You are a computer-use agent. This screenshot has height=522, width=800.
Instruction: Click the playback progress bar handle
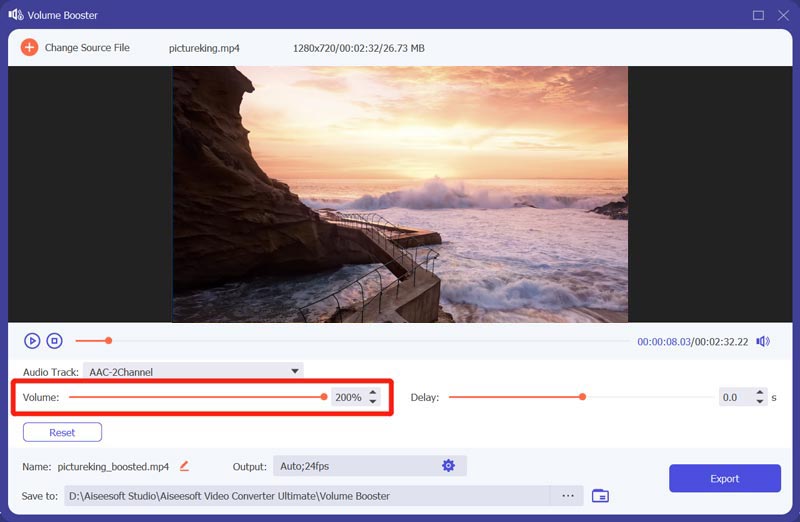[108, 341]
